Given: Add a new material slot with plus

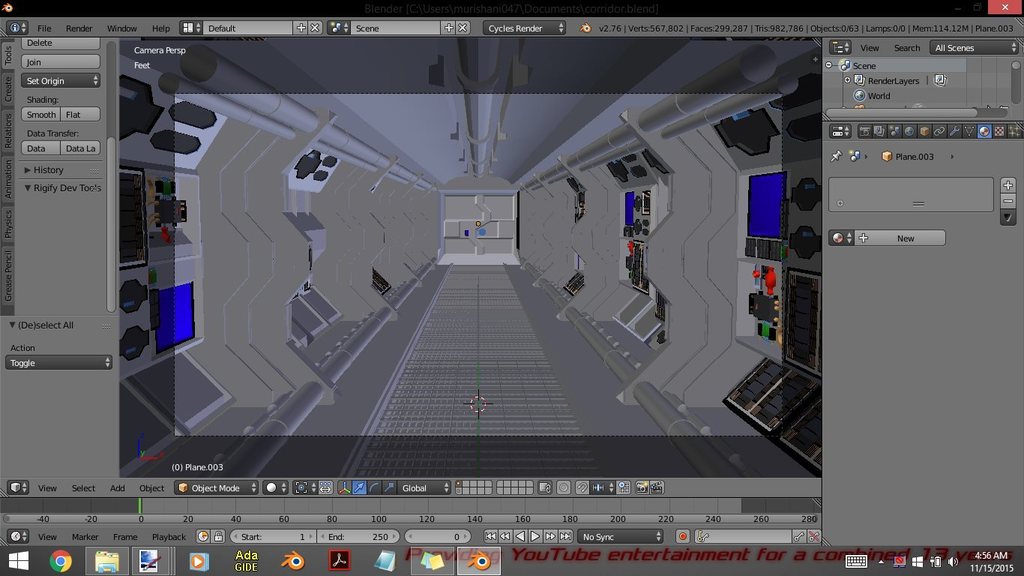Looking at the screenshot, I should point(1008,185).
